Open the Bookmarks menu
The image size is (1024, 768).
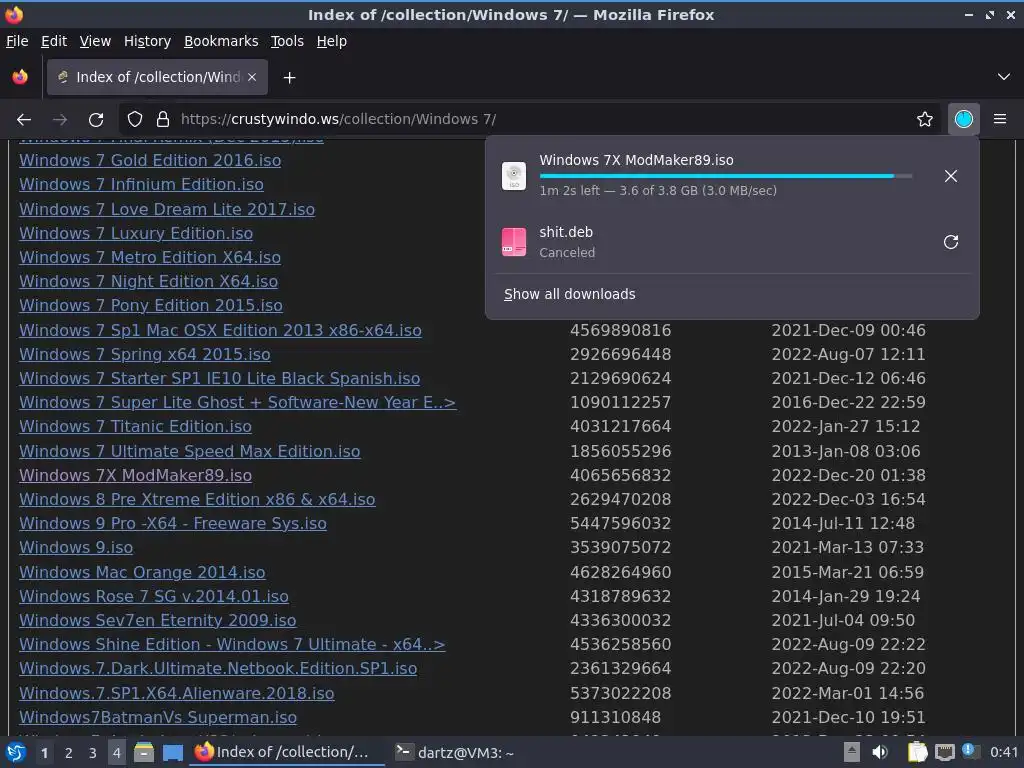point(221,41)
